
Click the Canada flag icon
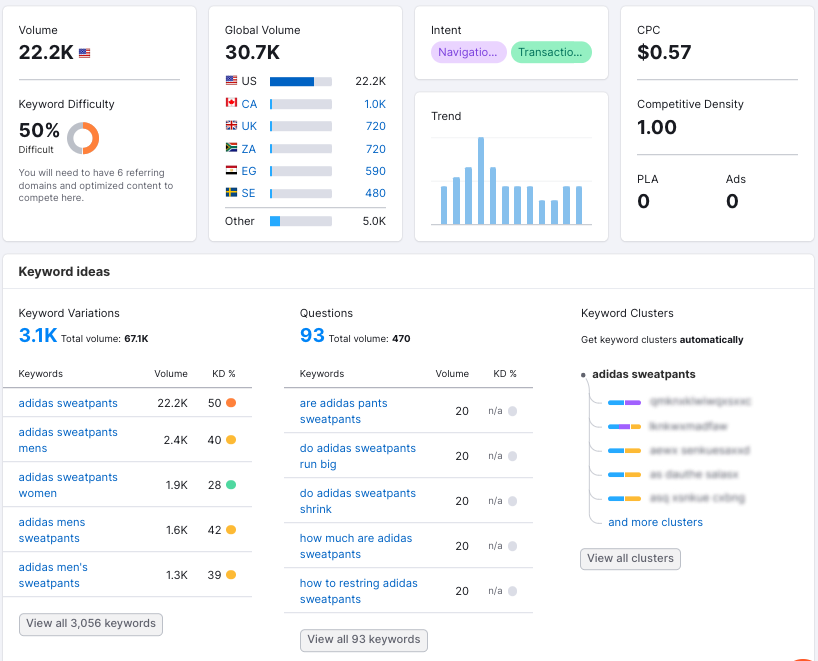tap(231, 103)
